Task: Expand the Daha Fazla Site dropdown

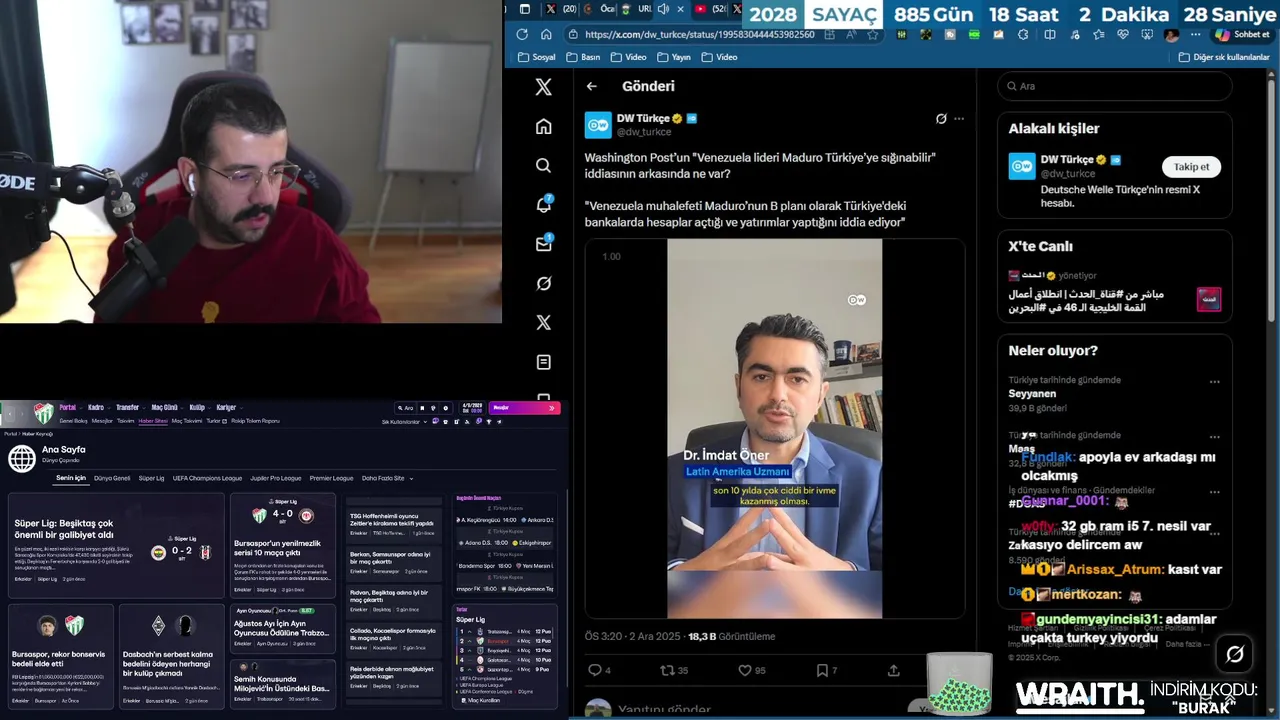Action: pyautogui.click(x=387, y=478)
